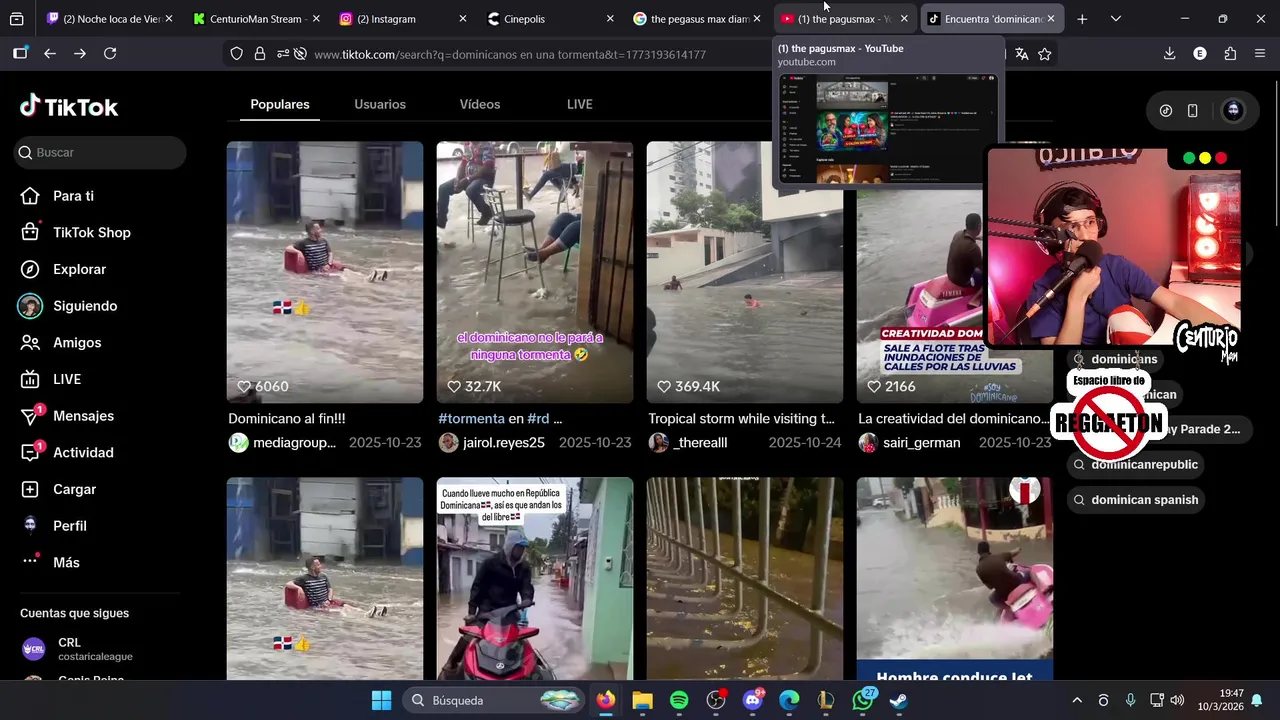Open the list all tabs dropdown
Viewport: 1280px width, 720px height.
(1116, 19)
